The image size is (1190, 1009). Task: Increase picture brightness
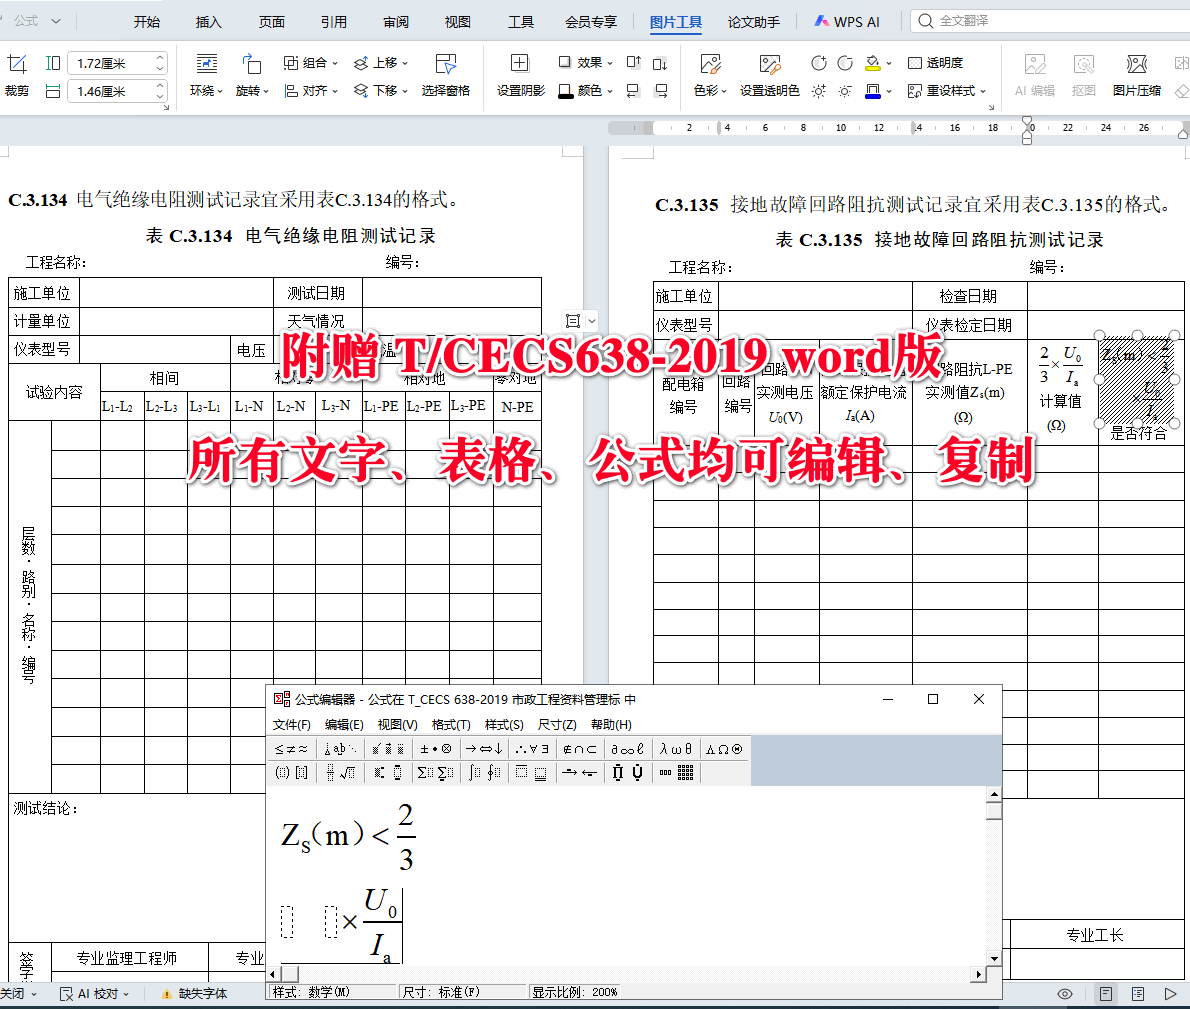coord(818,91)
